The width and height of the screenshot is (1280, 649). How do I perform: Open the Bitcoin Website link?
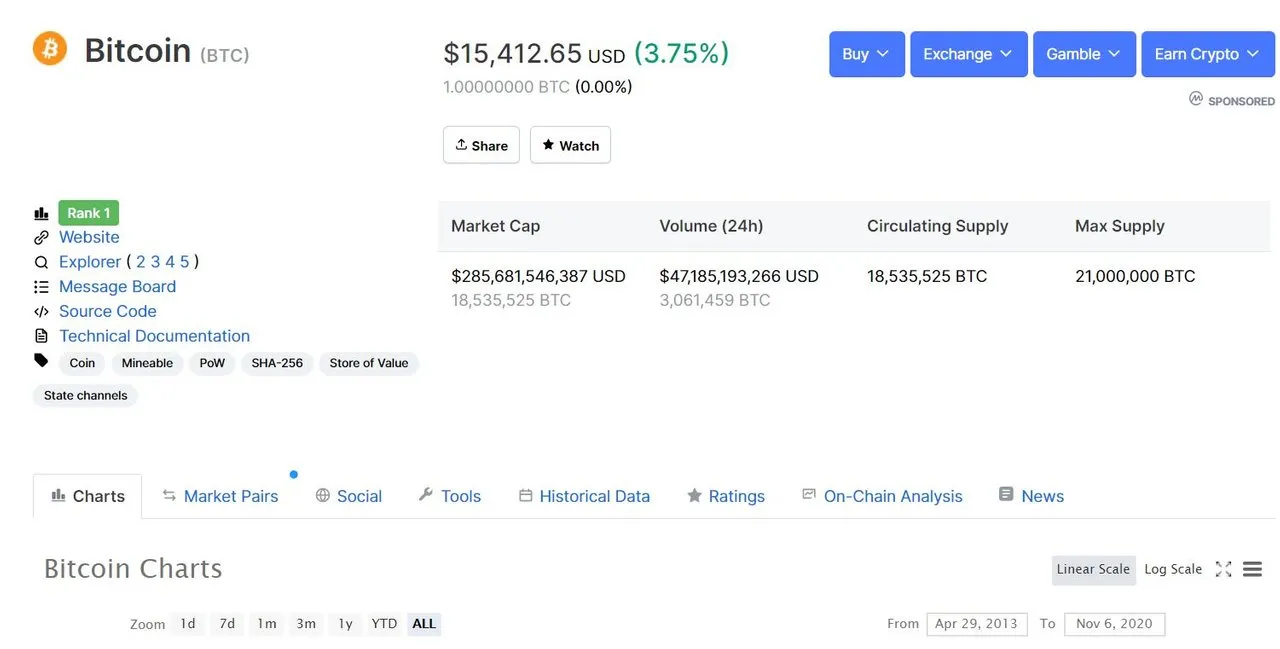[89, 237]
